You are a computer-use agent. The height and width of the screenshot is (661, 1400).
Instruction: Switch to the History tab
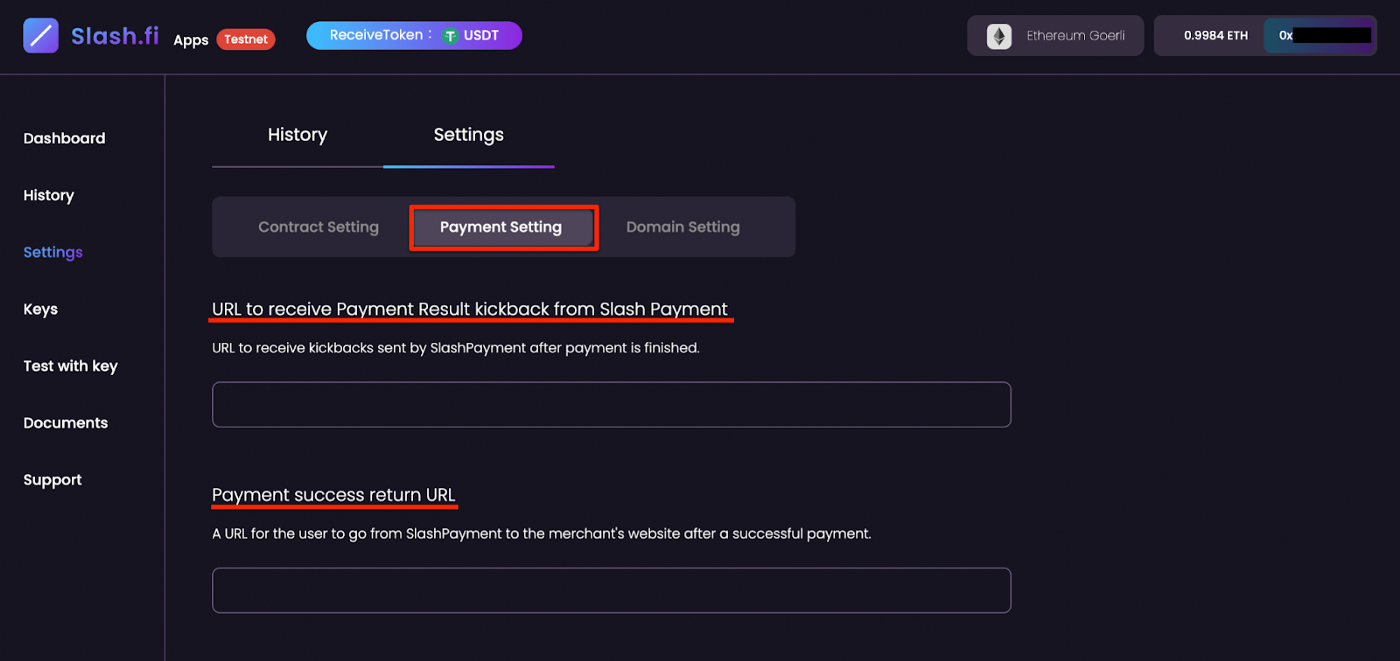click(x=297, y=134)
